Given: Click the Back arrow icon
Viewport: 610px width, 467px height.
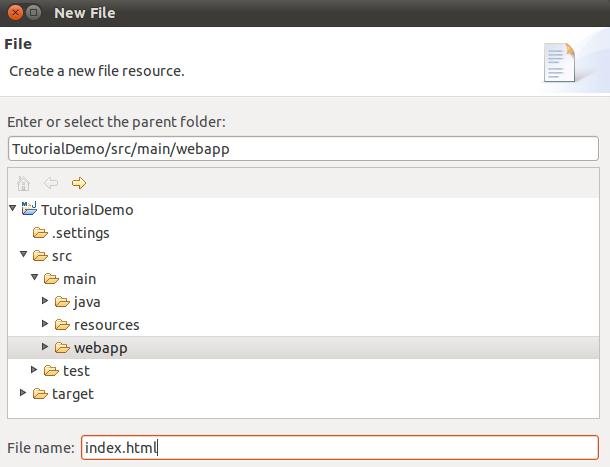Looking at the screenshot, I should point(51,183).
